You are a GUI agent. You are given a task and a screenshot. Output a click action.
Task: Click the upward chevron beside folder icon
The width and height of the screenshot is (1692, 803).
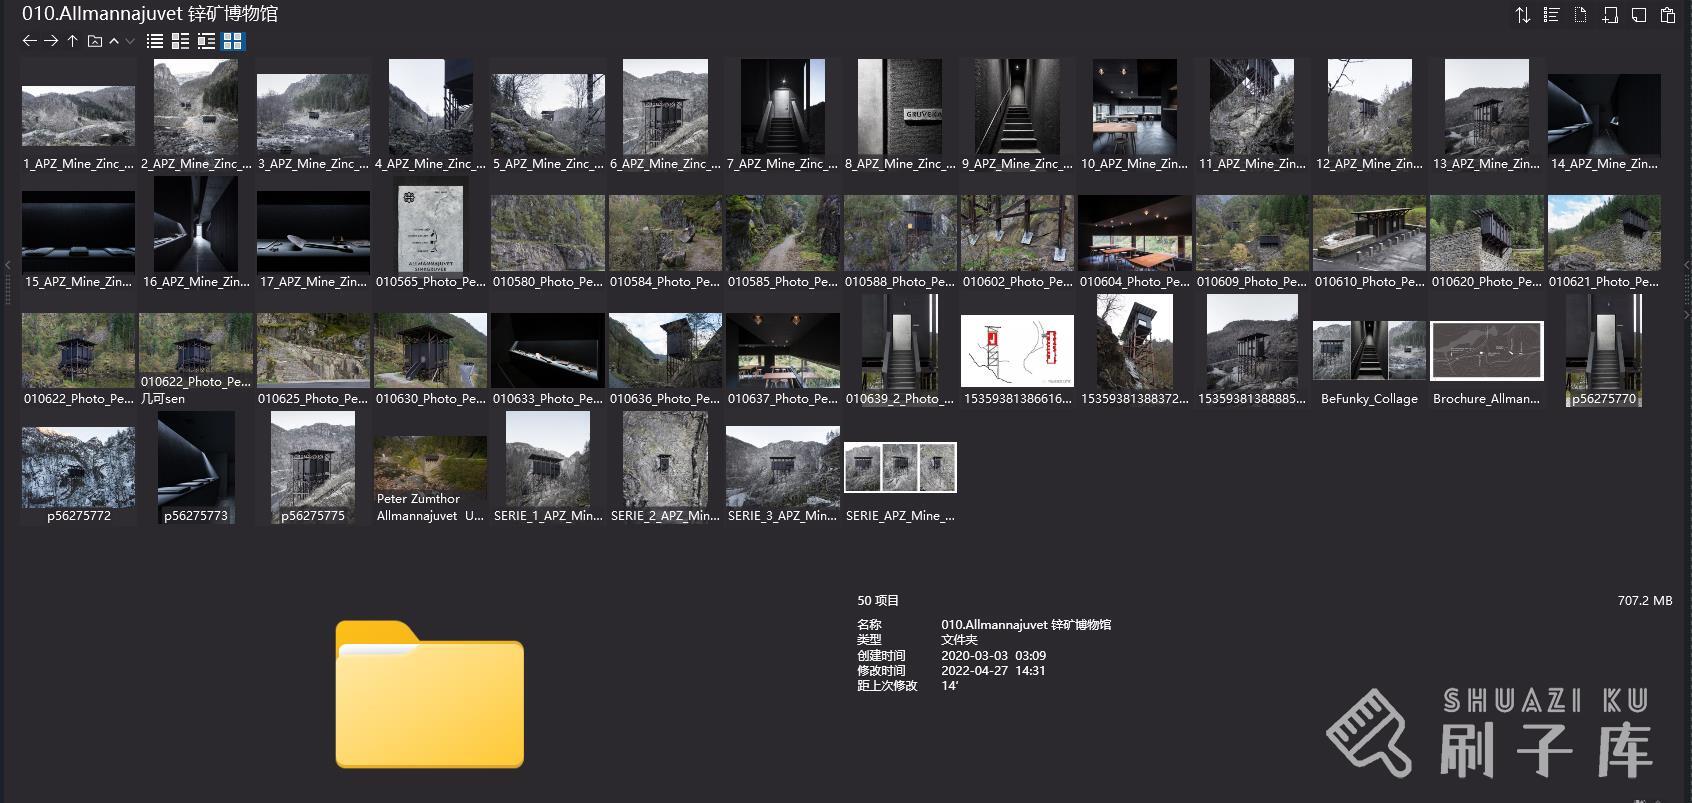pos(114,41)
